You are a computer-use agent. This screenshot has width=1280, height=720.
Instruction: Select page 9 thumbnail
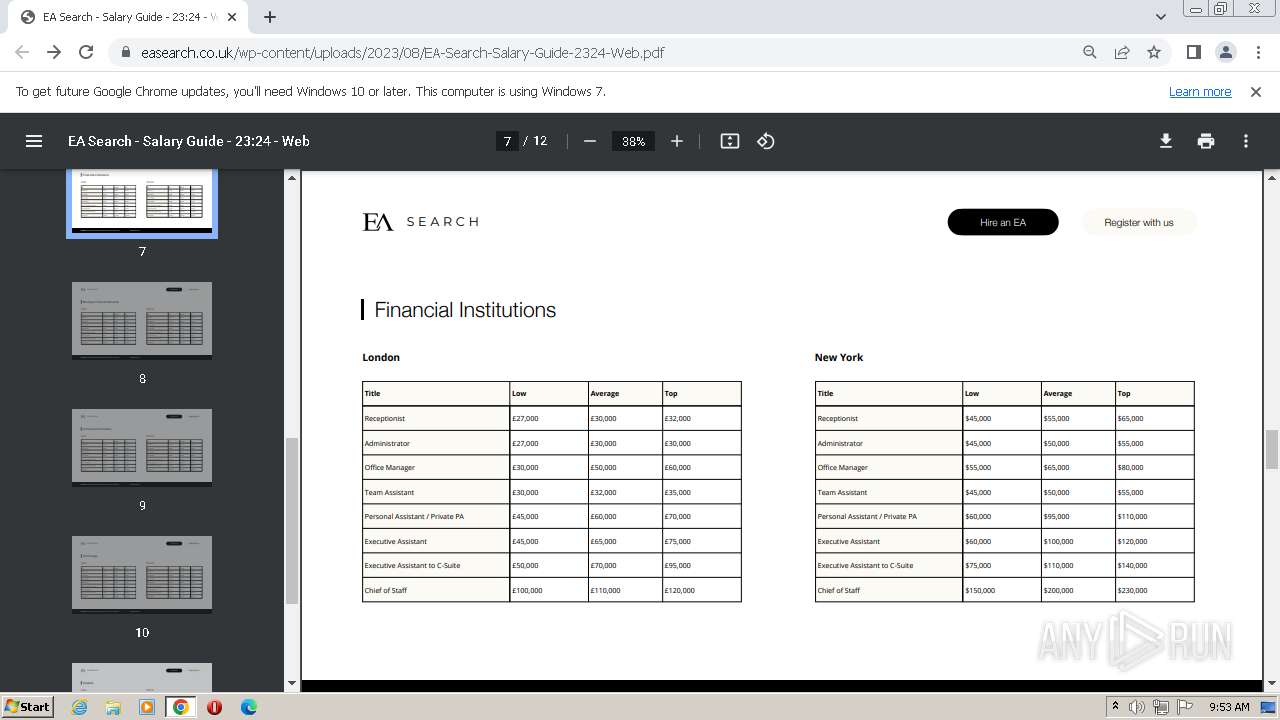click(142, 447)
